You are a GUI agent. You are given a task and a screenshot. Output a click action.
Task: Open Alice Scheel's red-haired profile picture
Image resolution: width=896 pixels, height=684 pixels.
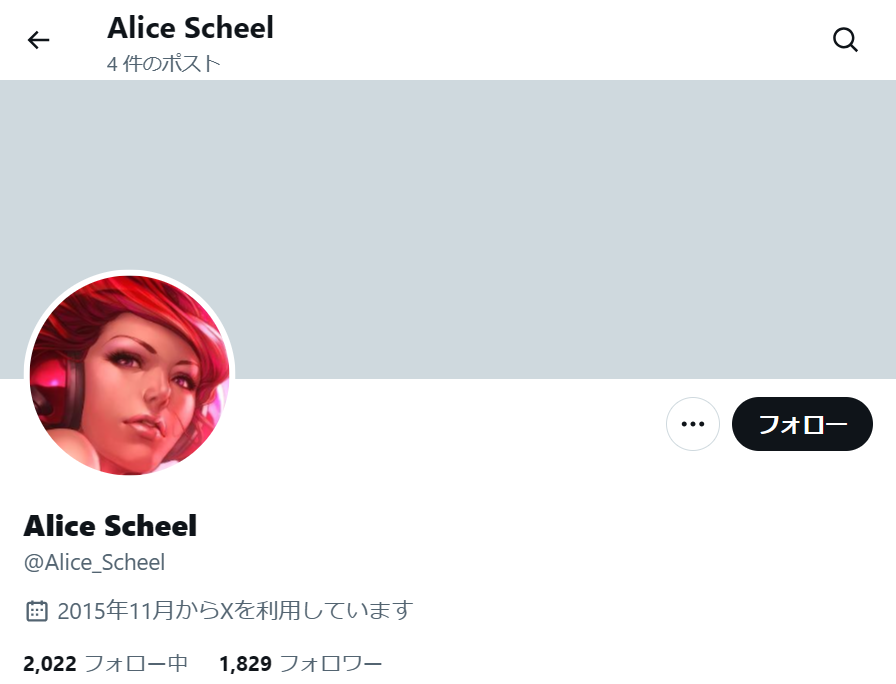click(x=130, y=375)
